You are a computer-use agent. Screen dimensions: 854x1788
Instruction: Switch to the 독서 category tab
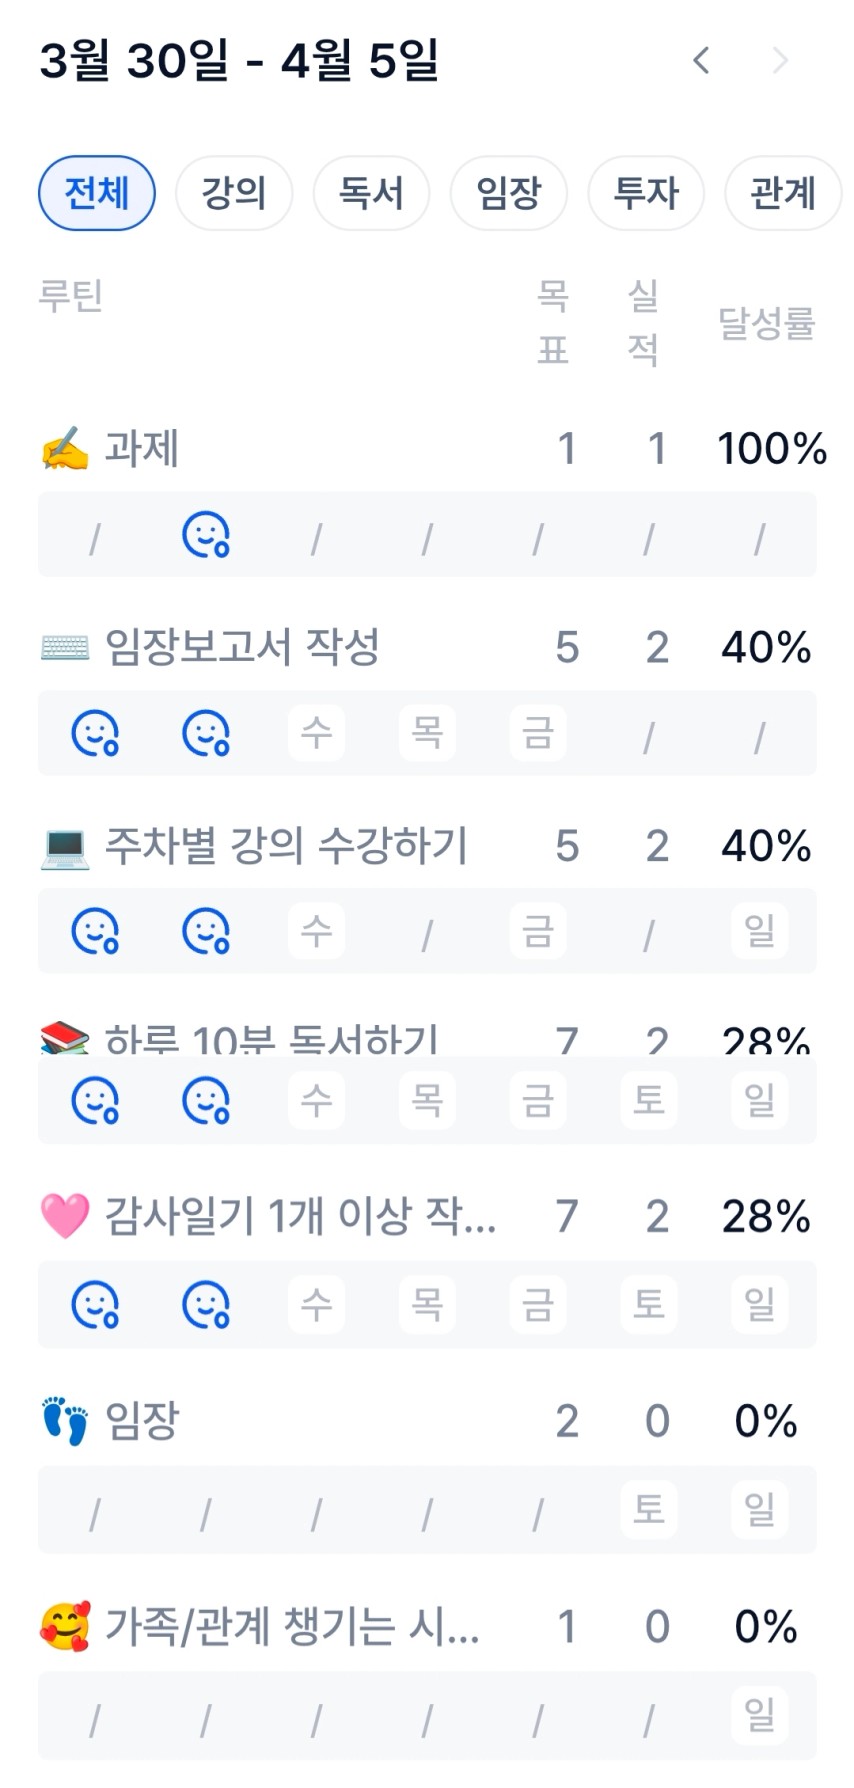coord(371,193)
